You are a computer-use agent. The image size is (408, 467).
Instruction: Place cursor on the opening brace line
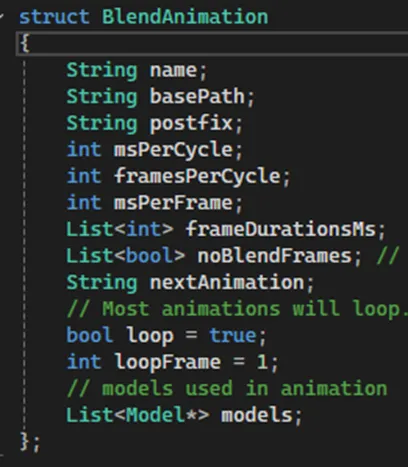click(x=212, y=43)
